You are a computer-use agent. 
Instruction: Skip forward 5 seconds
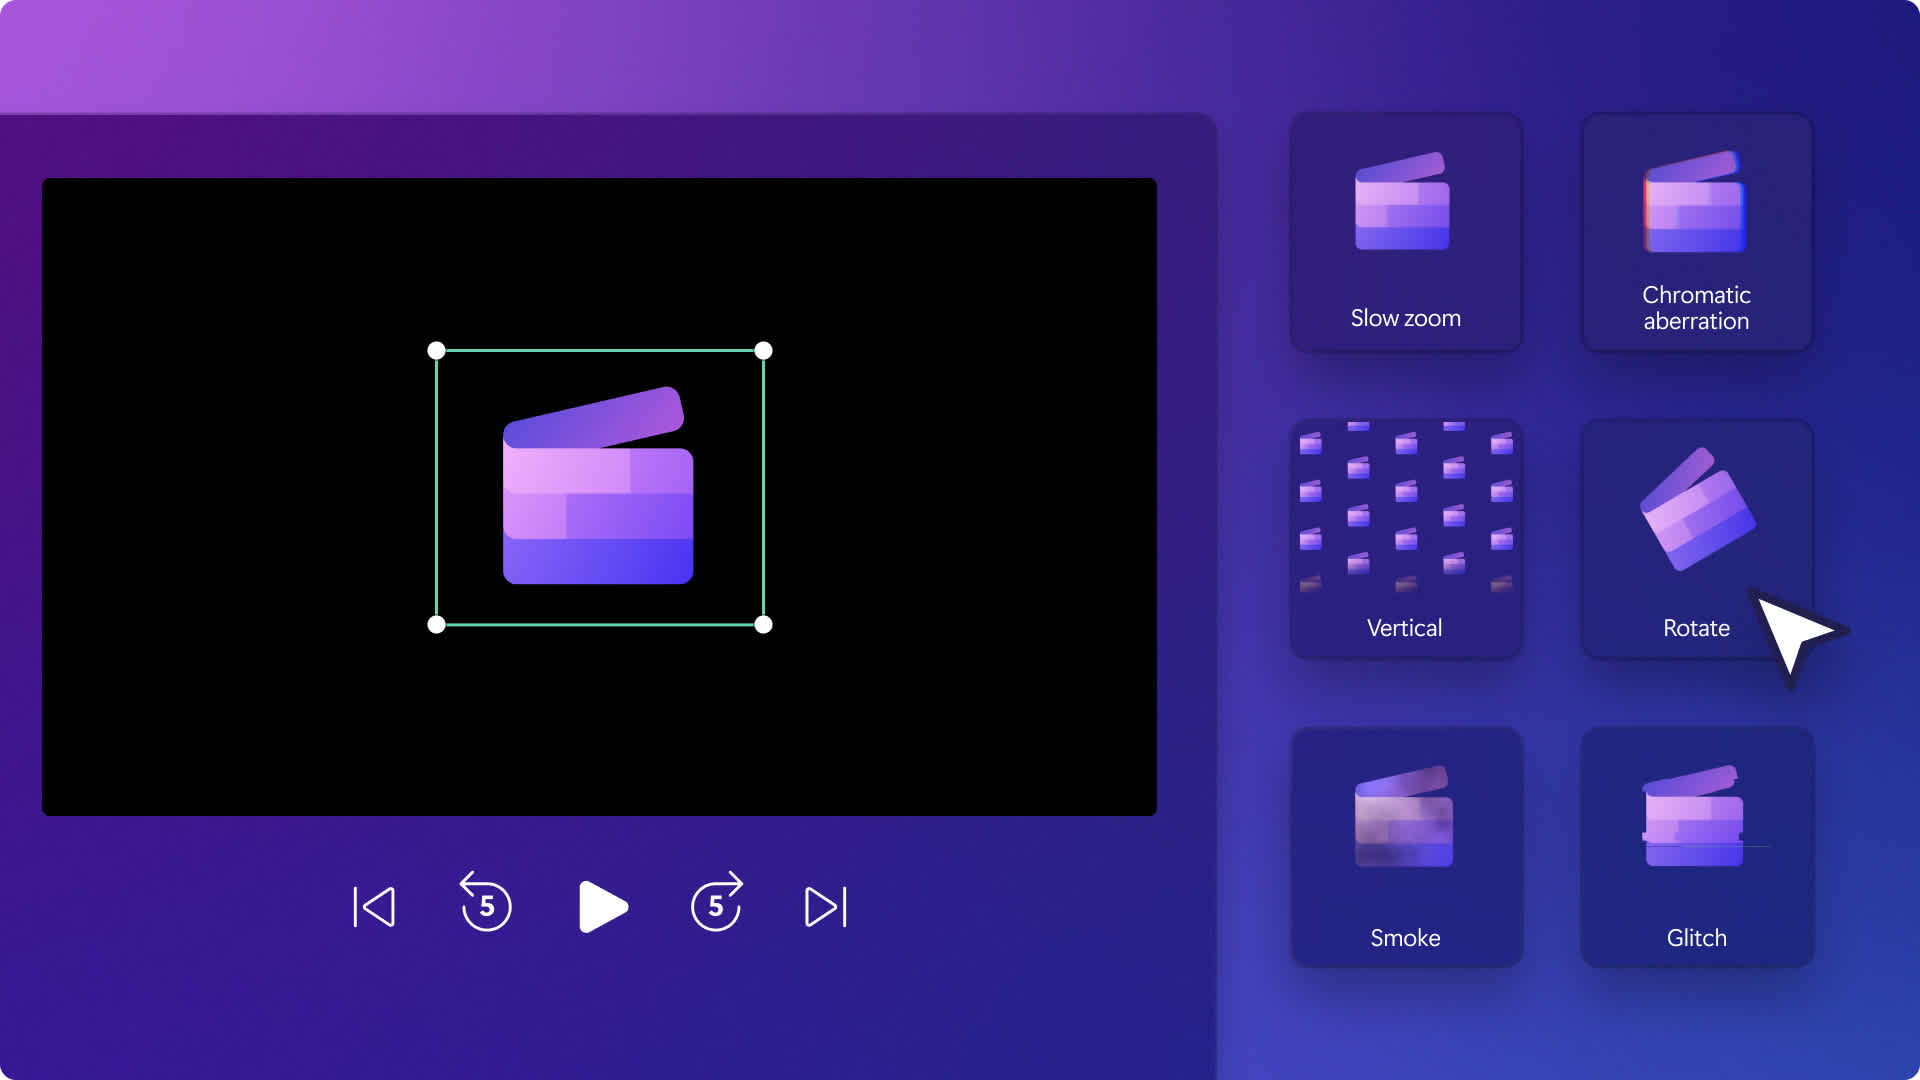(x=717, y=901)
